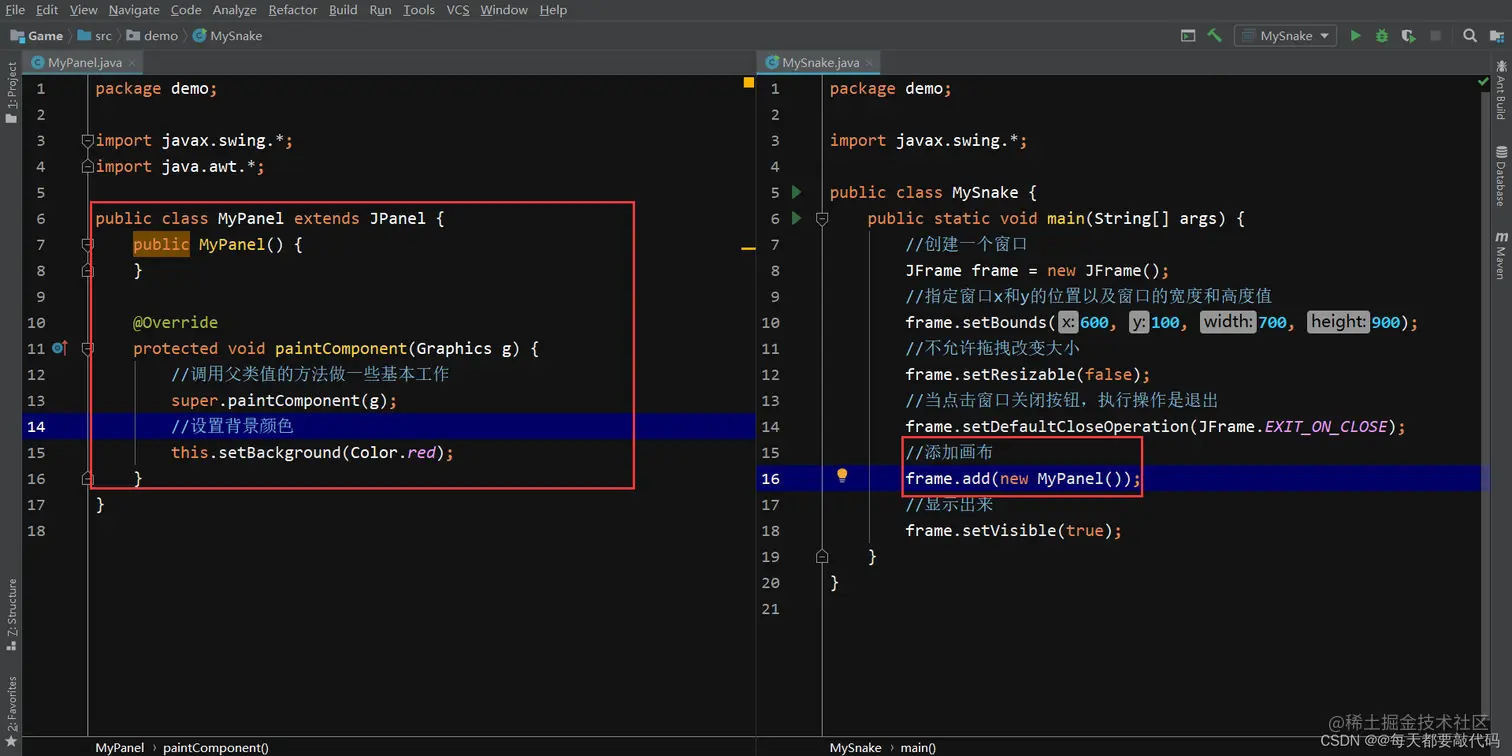Open the File menu

point(15,10)
